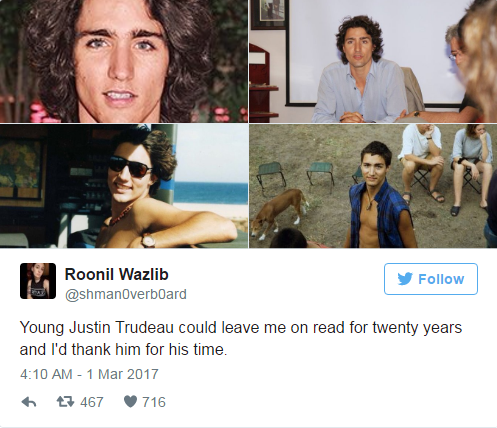The image size is (497, 428).
Task: Click the 716 likes count
Action: (154, 402)
